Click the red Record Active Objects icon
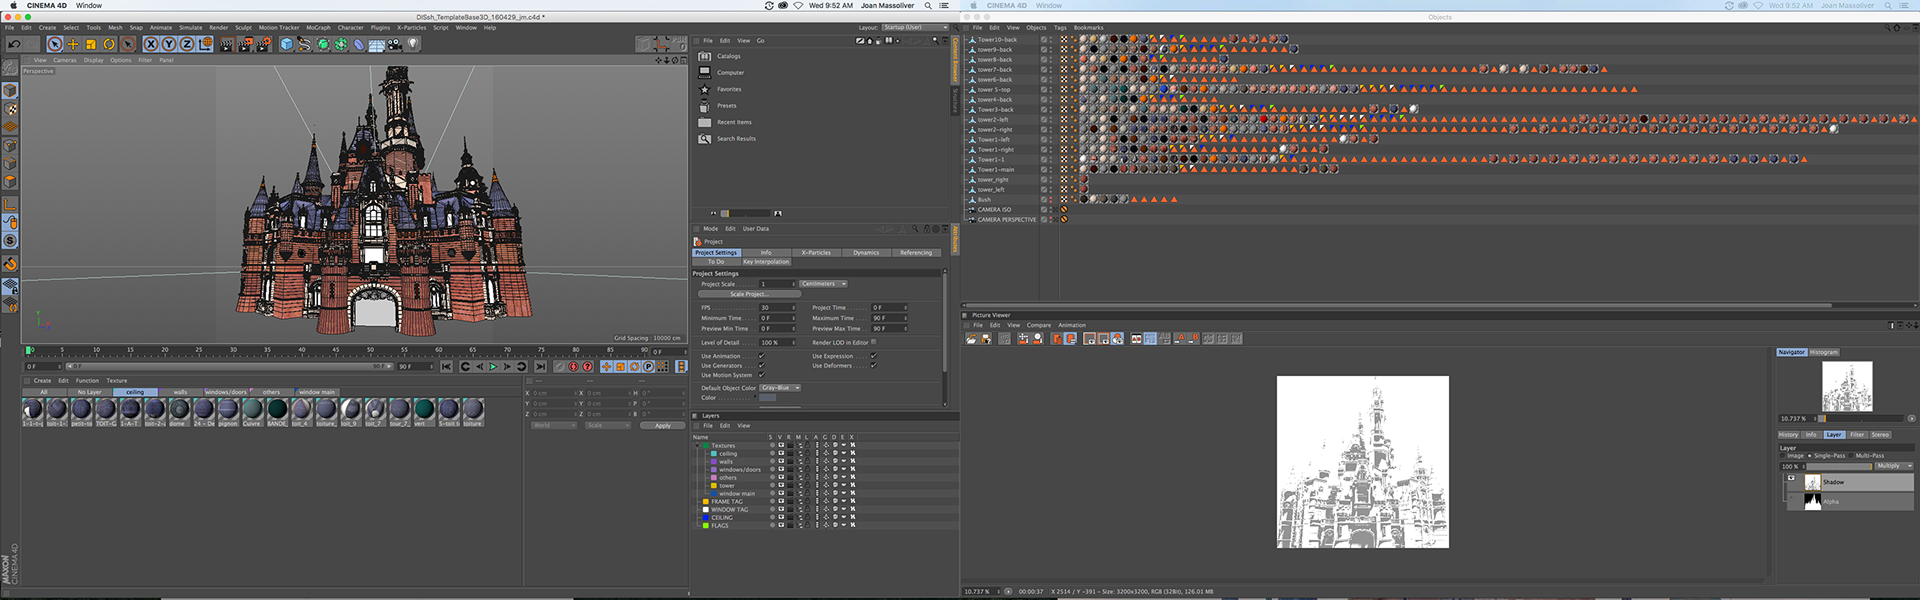 click(573, 366)
